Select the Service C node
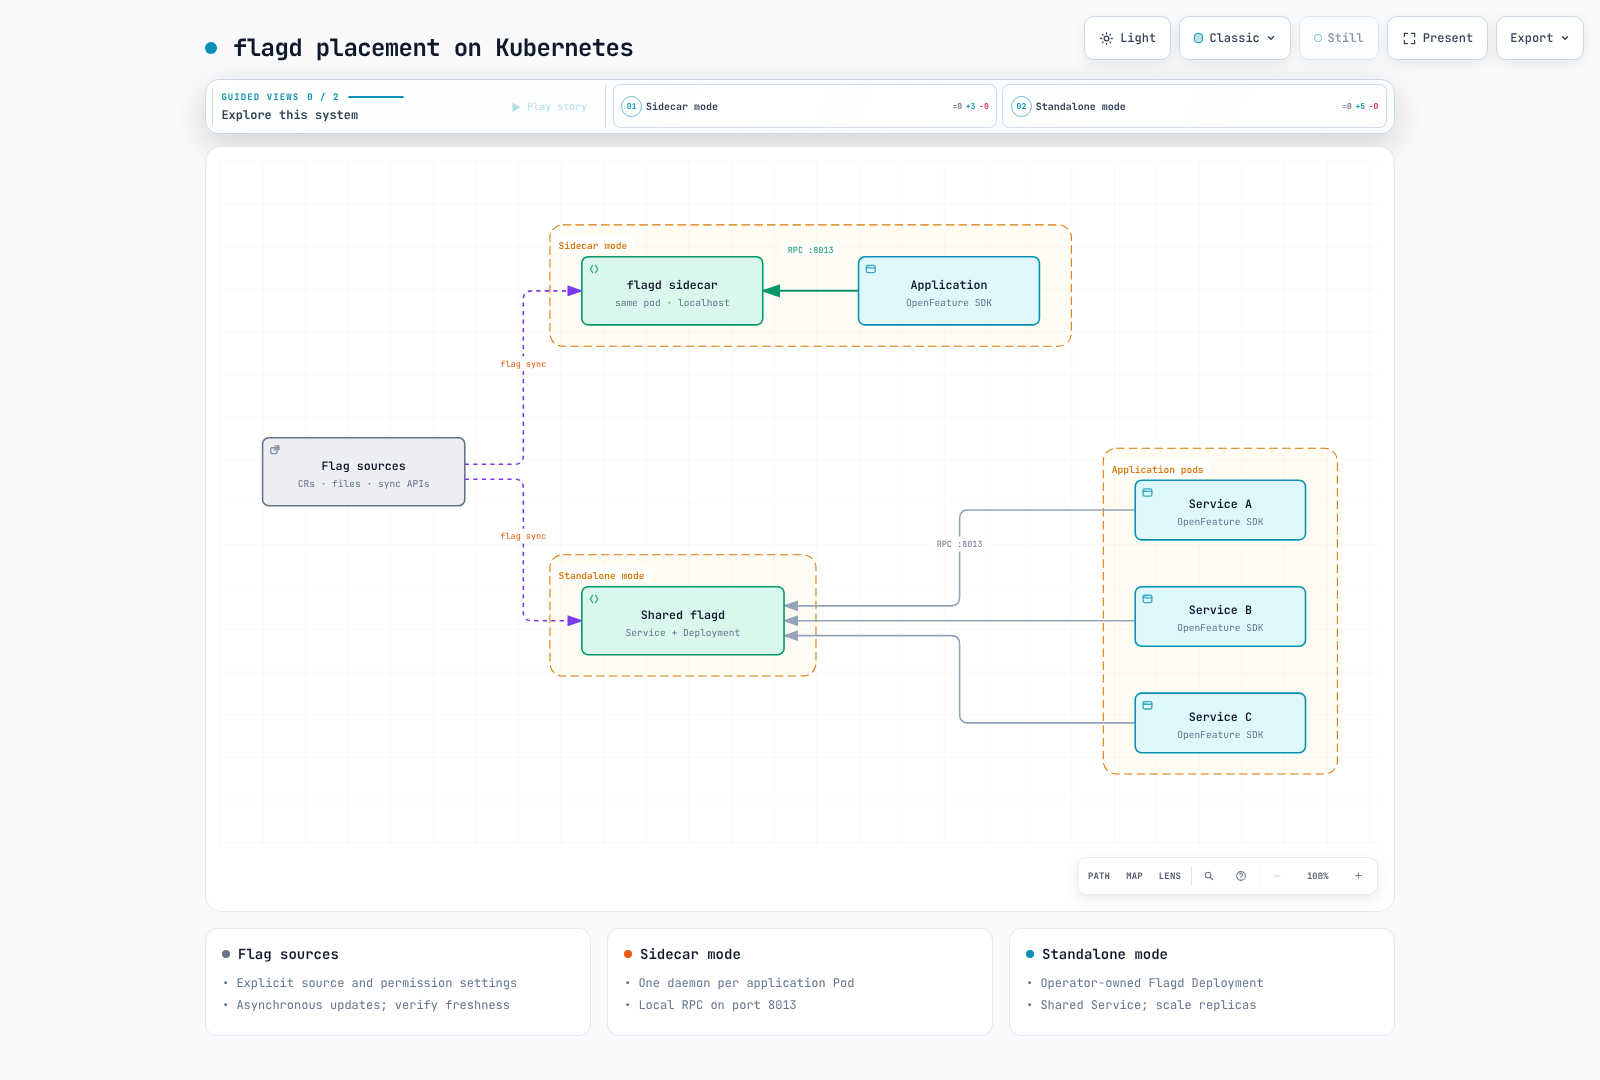This screenshot has width=1600, height=1080. click(x=1220, y=723)
